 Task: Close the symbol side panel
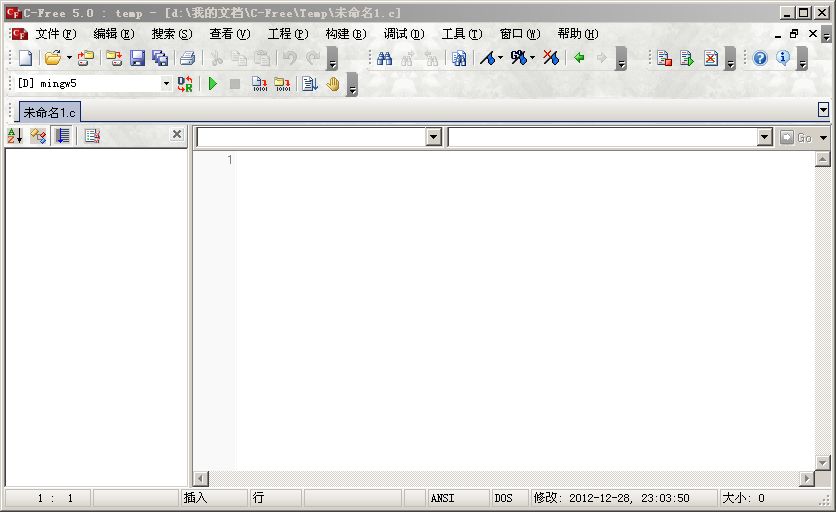177,134
